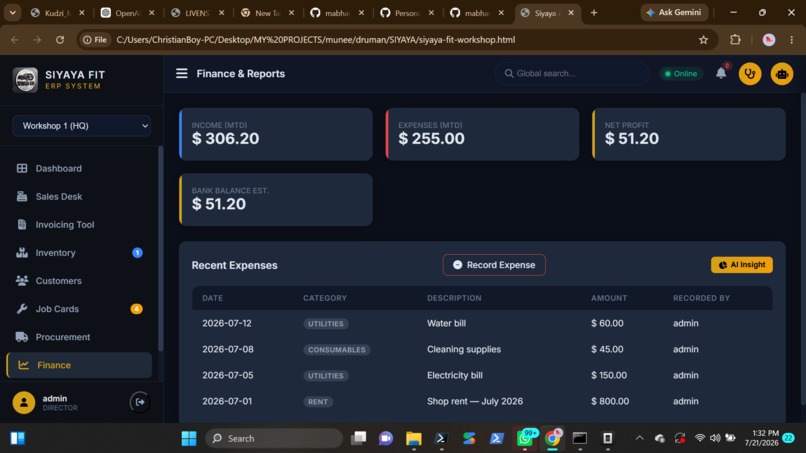The height and width of the screenshot is (453, 806).
Task: Click the Income (MTD) card
Action: coord(276,134)
